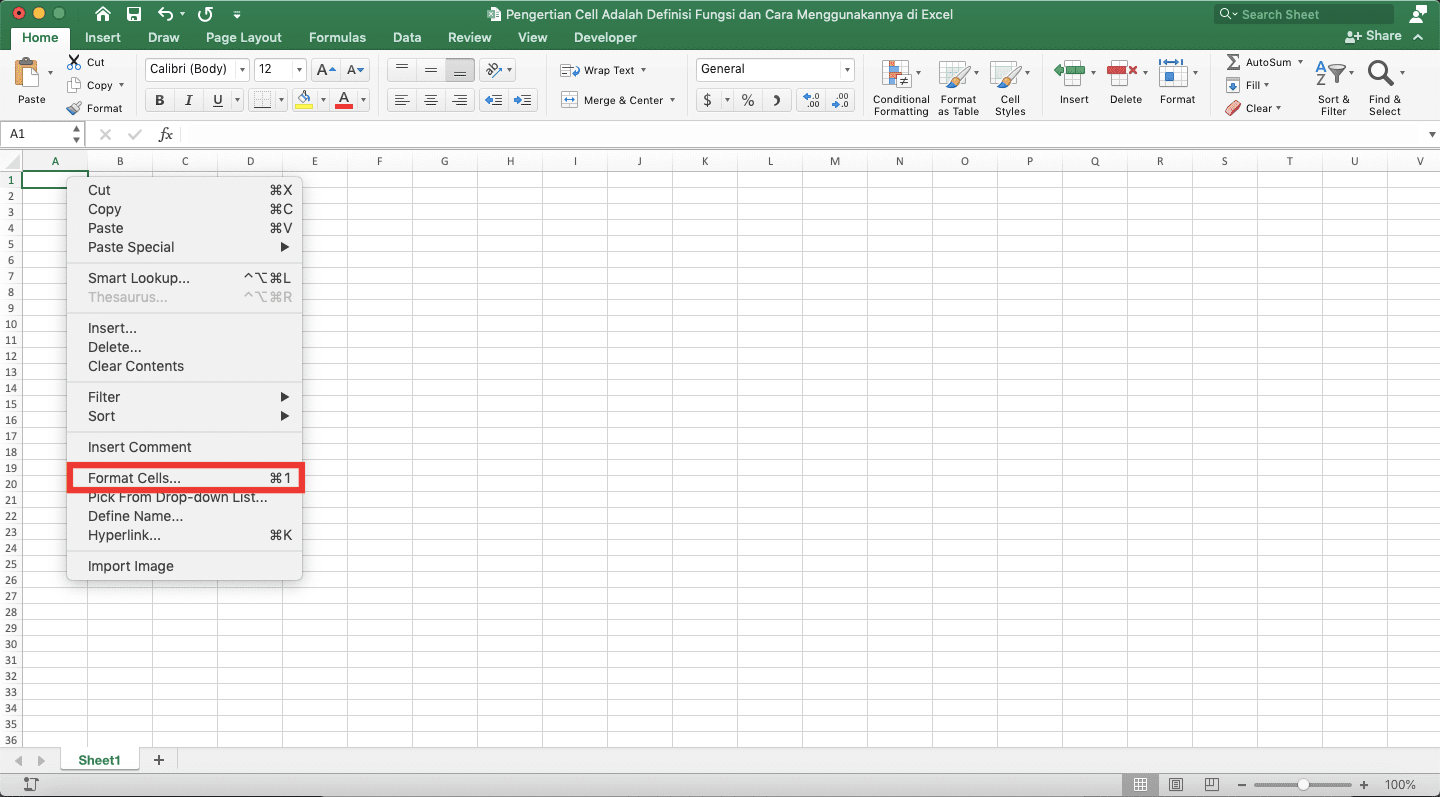The width and height of the screenshot is (1440, 797).
Task: Toggle Italic formatting
Action: tap(188, 100)
